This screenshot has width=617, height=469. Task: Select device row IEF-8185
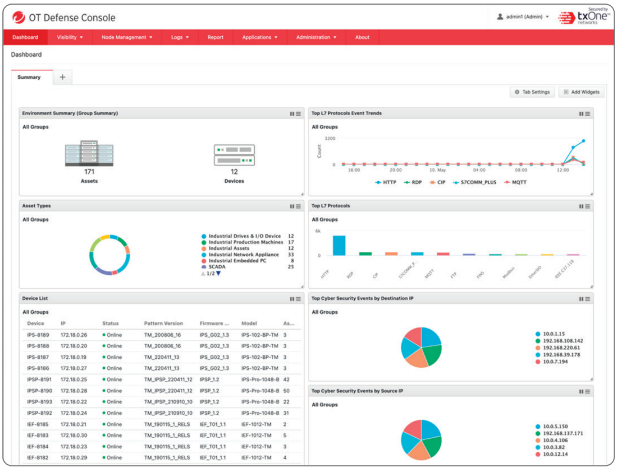pyautogui.click(x=161, y=425)
